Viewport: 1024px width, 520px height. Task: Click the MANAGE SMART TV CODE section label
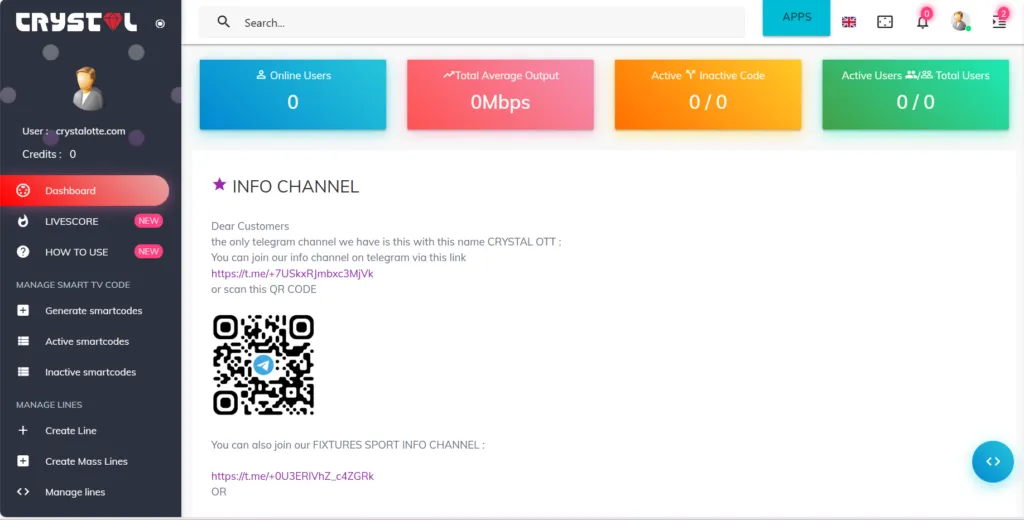coord(73,285)
